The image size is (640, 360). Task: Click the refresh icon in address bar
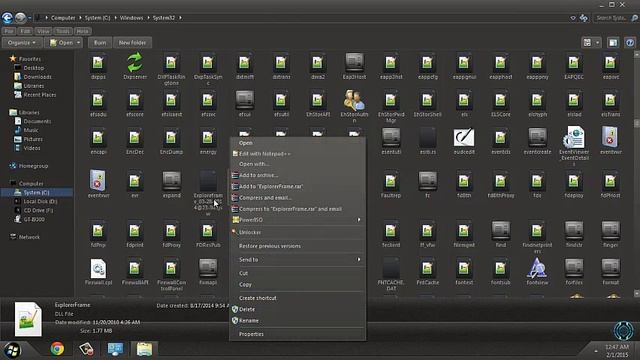(x=584, y=18)
